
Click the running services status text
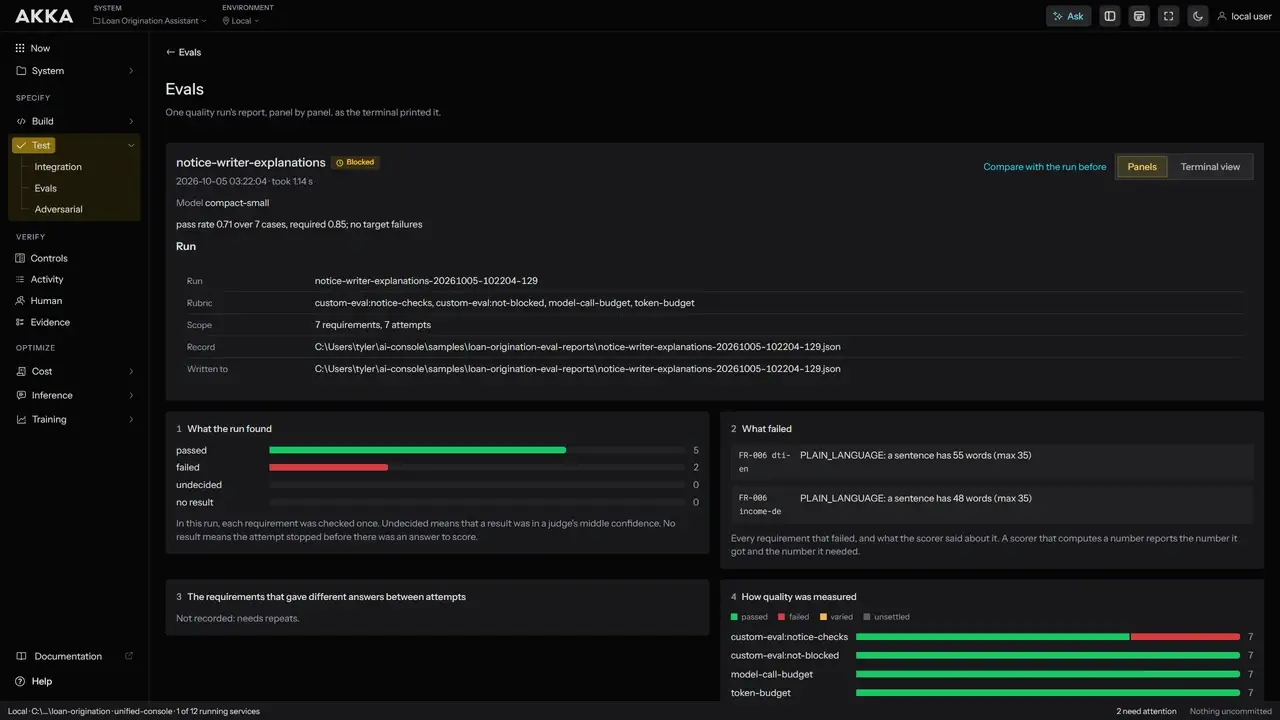[x=217, y=711]
